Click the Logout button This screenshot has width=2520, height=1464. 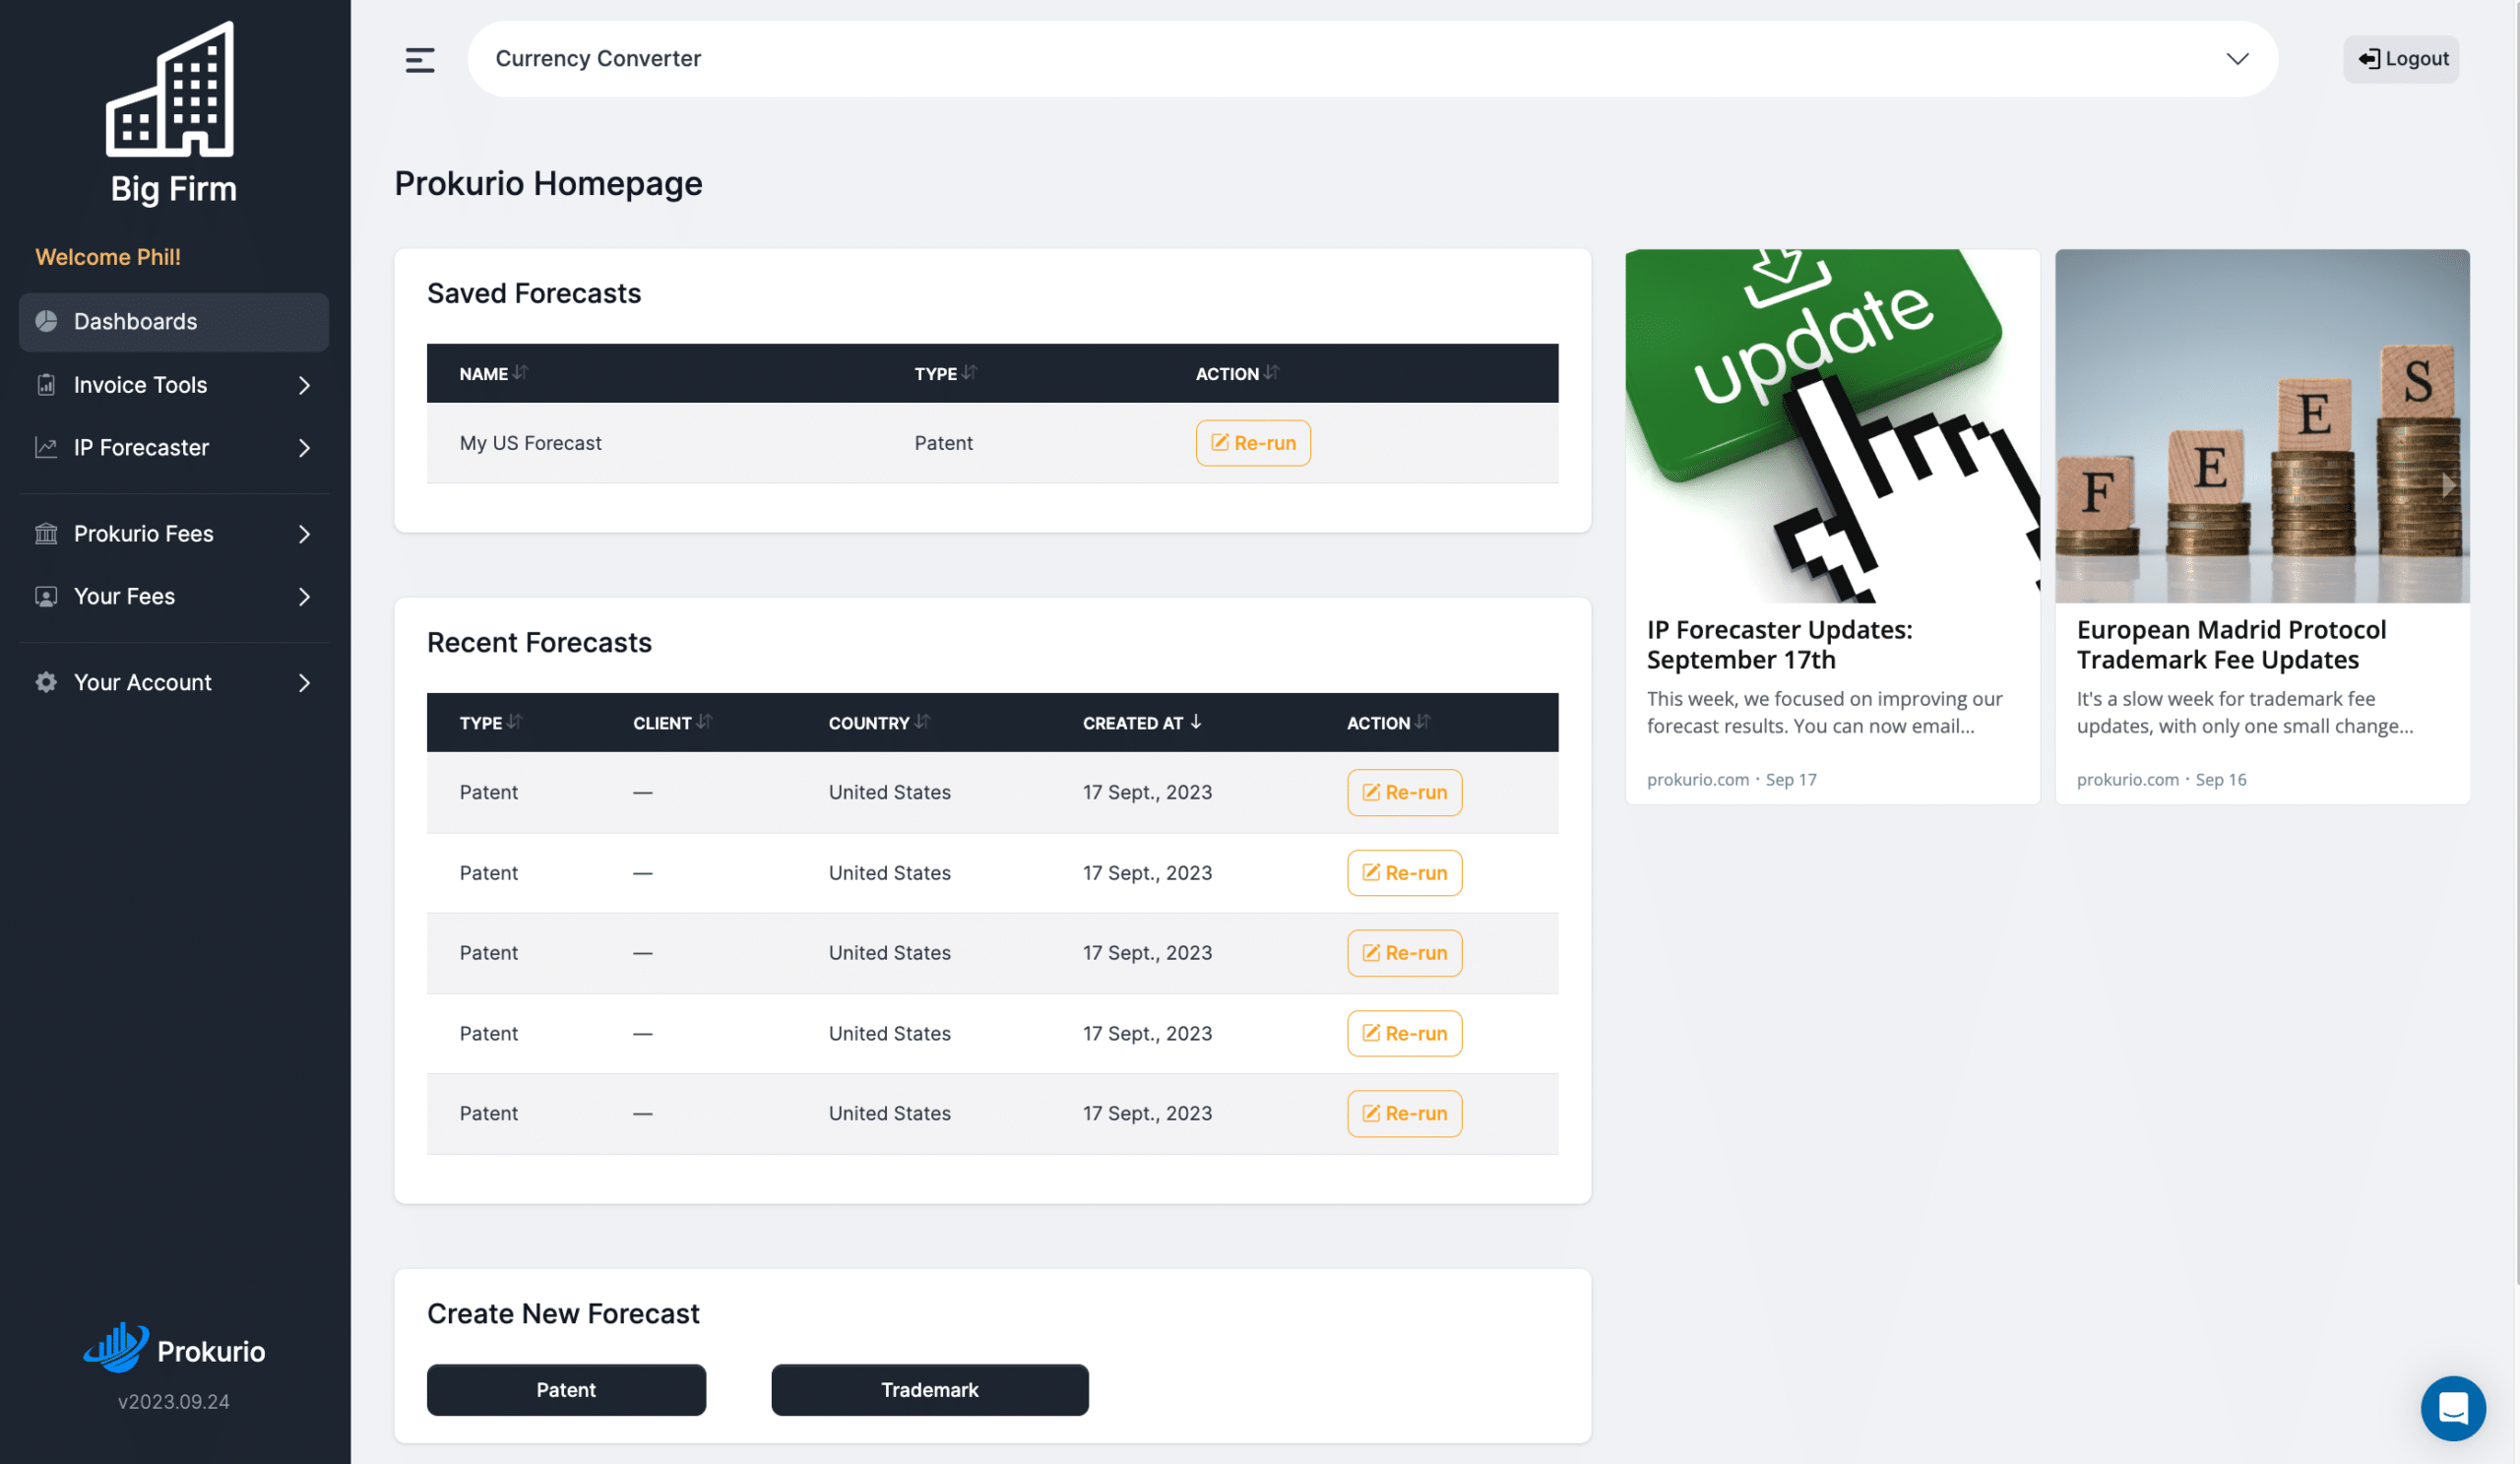click(x=2401, y=59)
